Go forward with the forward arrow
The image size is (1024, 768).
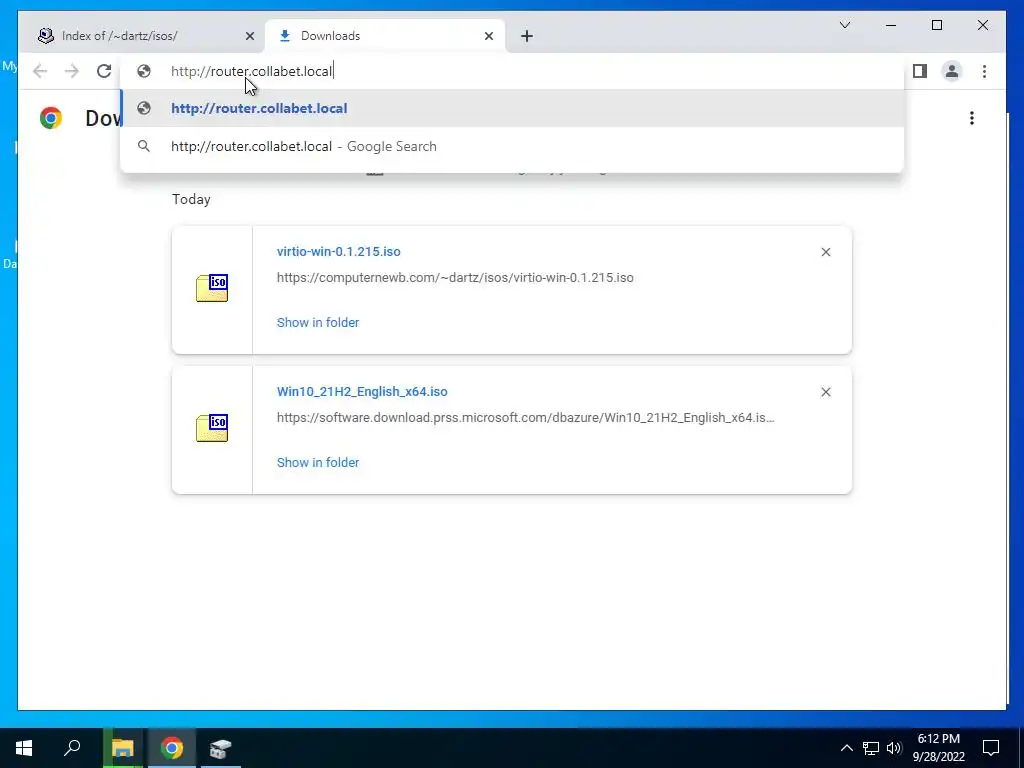coord(72,71)
